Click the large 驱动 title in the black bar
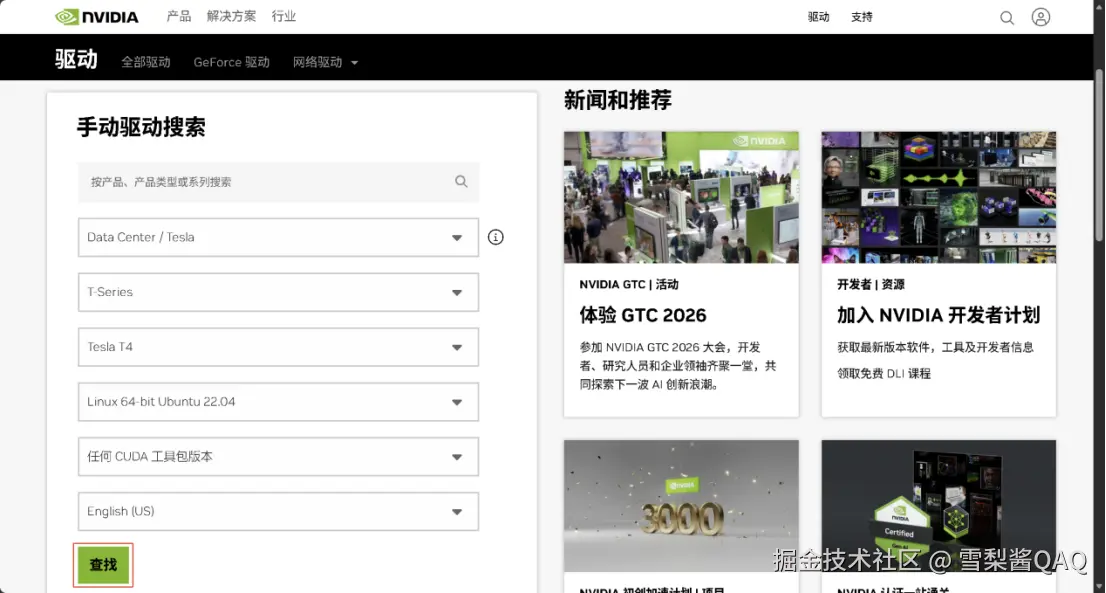Image resolution: width=1106 pixels, height=593 pixels. (x=76, y=59)
